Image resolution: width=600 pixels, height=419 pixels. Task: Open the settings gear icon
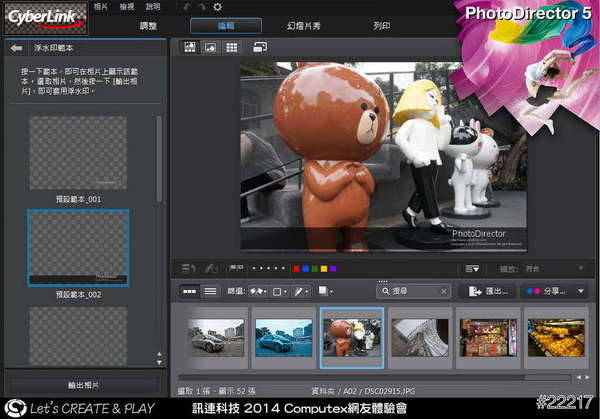pos(217,7)
